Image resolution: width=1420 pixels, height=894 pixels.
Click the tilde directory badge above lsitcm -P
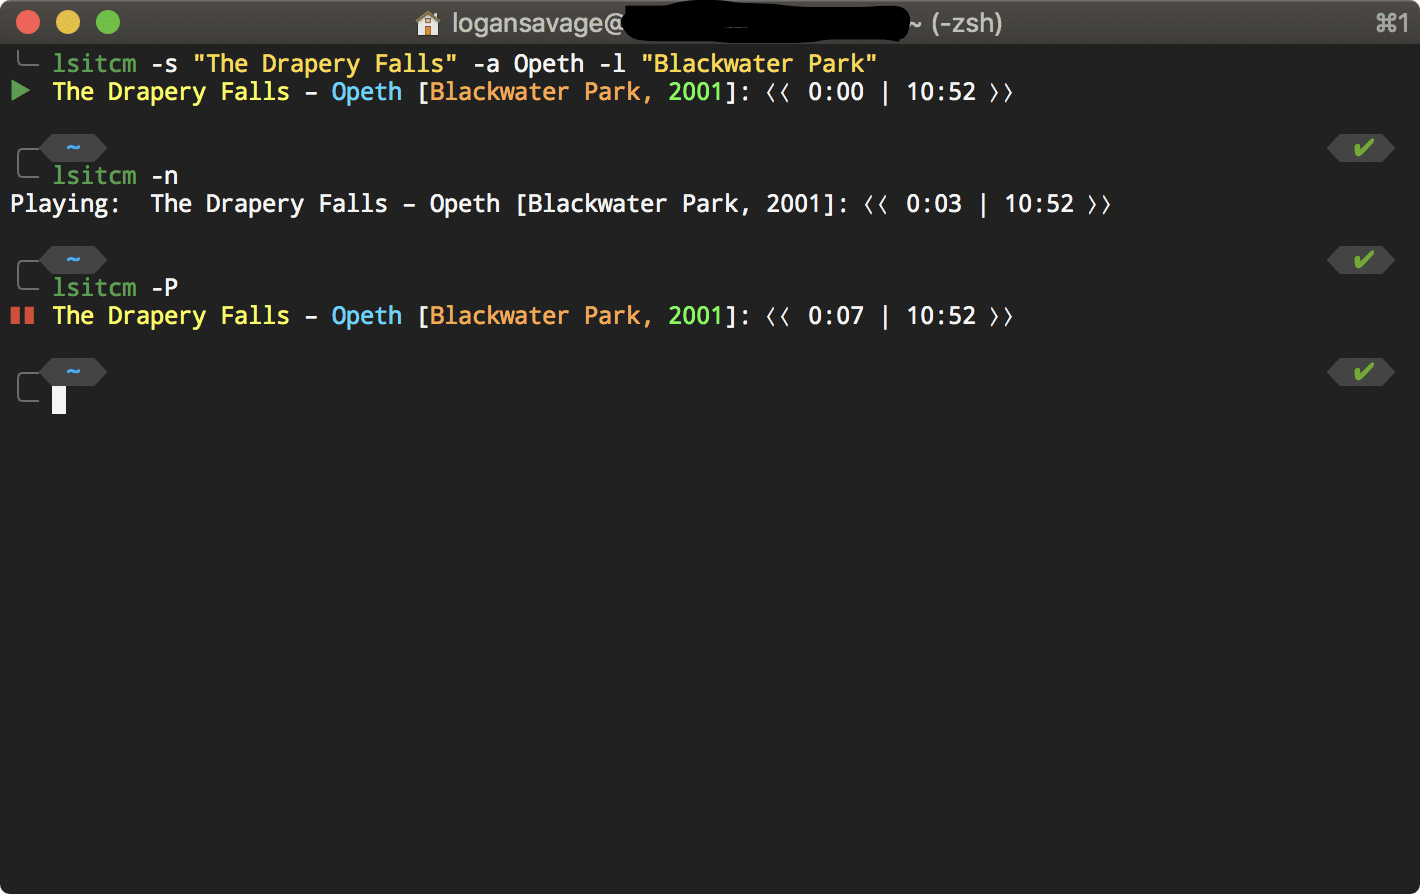point(73,260)
